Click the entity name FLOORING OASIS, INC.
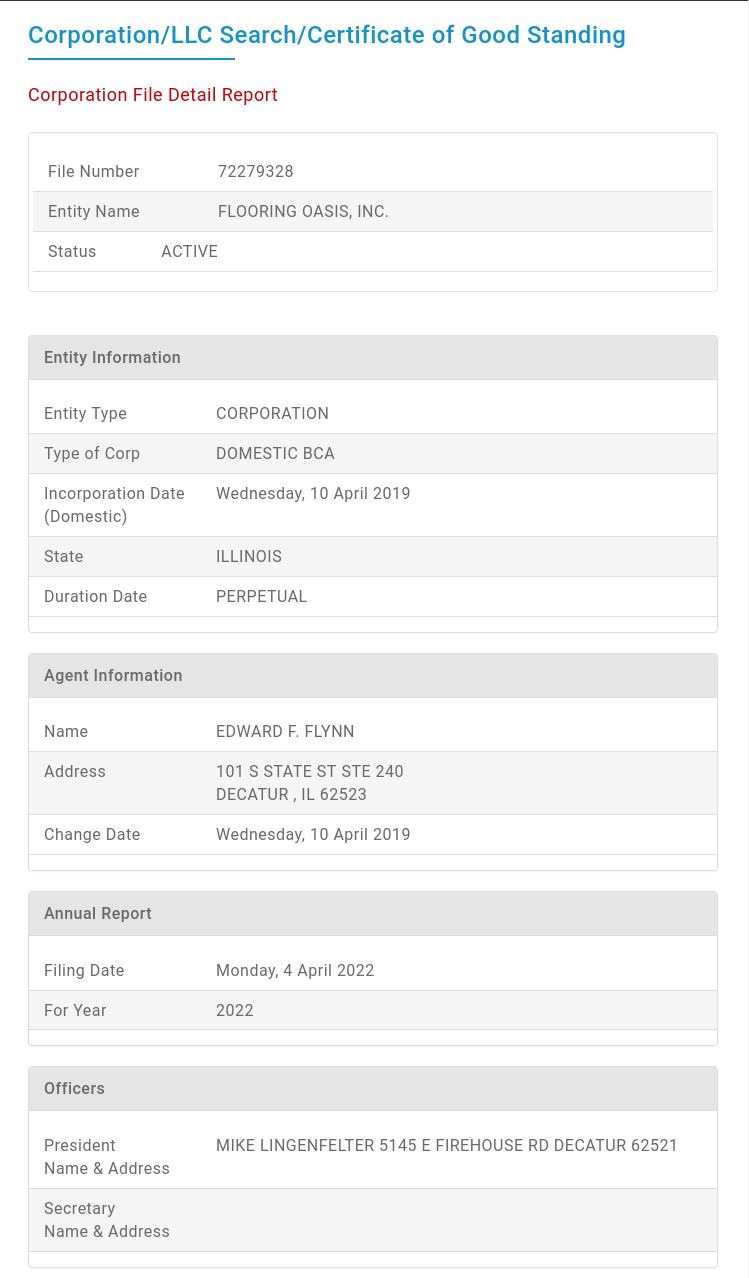 [x=303, y=211]
